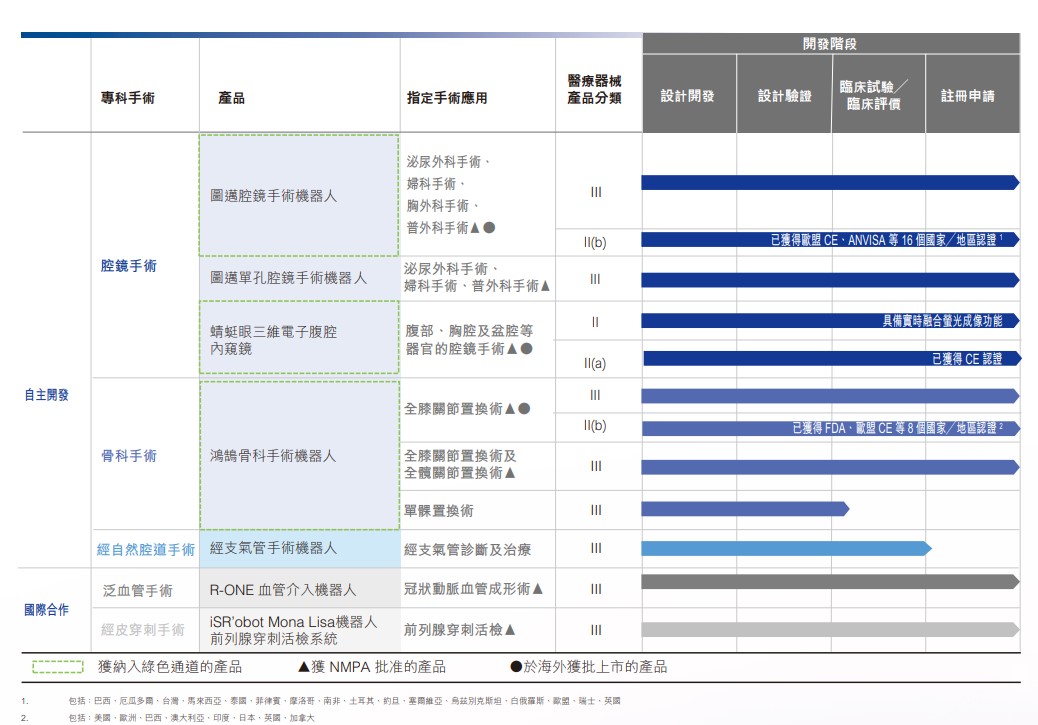The height and width of the screenshot is (725, 1038).
Task: Select the bar label '已獲得 FDA、歐盟 CE 等 8 個國家/地區認證'
Action: [x=898, y=428]
